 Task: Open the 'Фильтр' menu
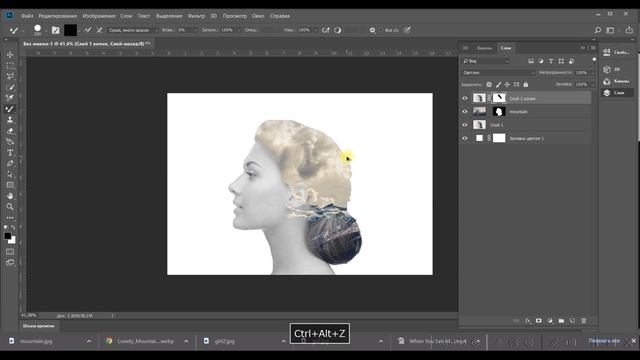(196, 16)
